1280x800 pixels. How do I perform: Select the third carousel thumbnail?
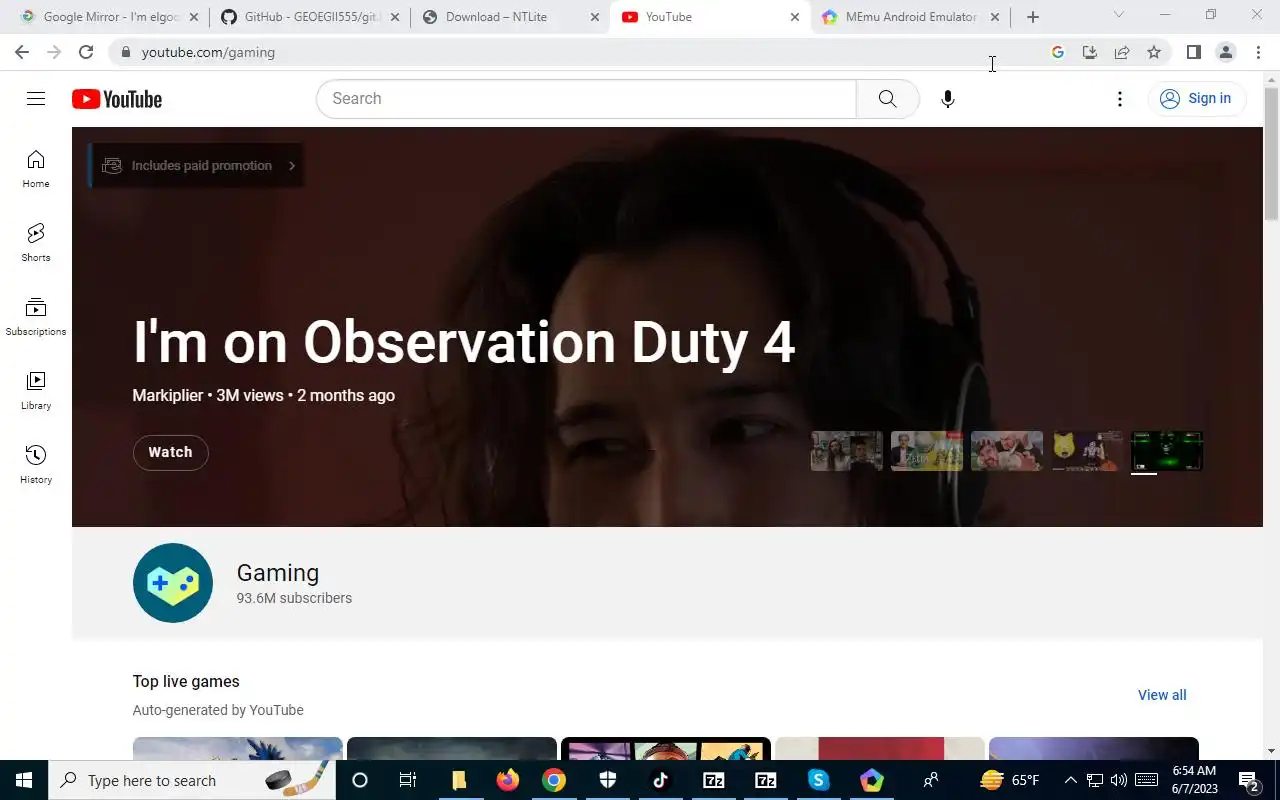1007,451
